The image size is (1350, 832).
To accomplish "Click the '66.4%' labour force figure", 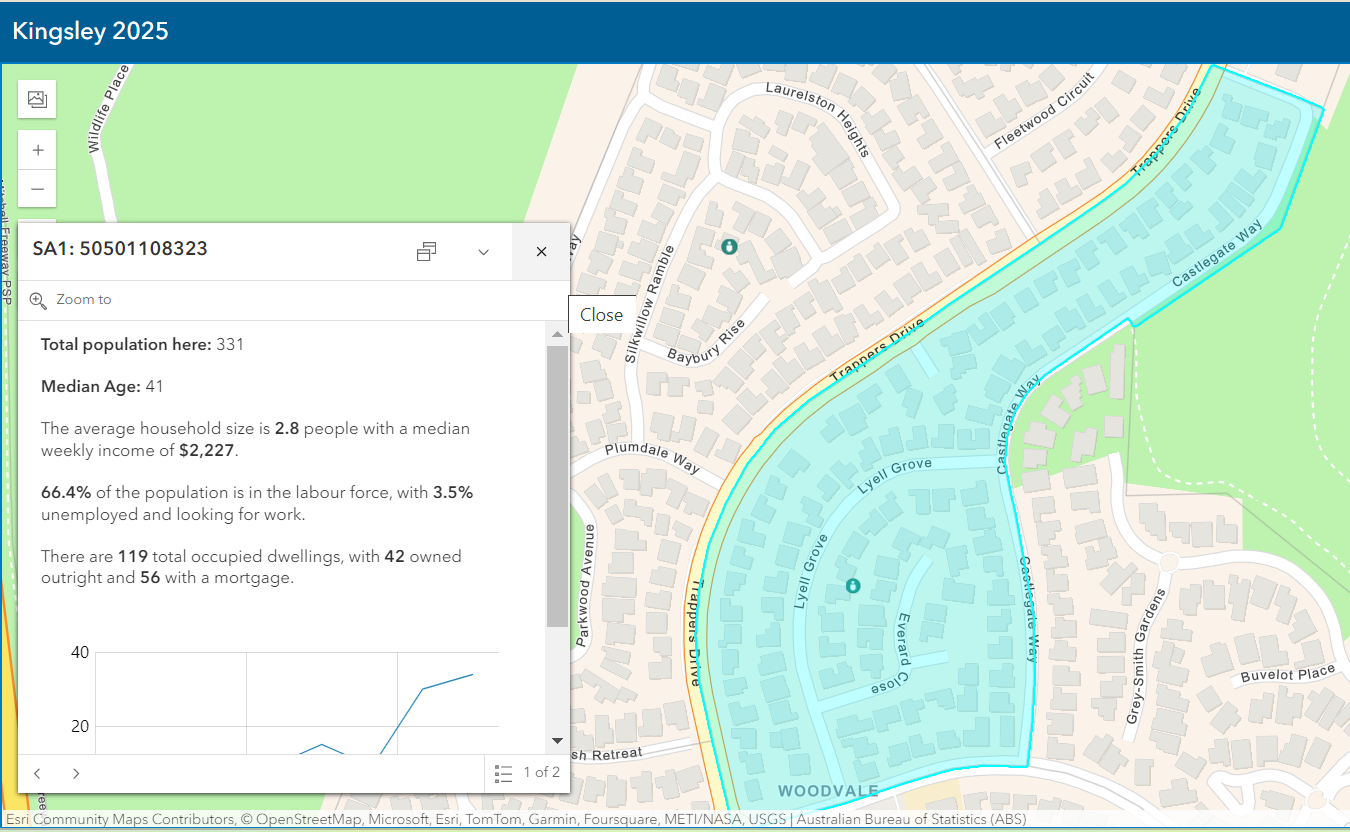I will [x=66, y=493].
